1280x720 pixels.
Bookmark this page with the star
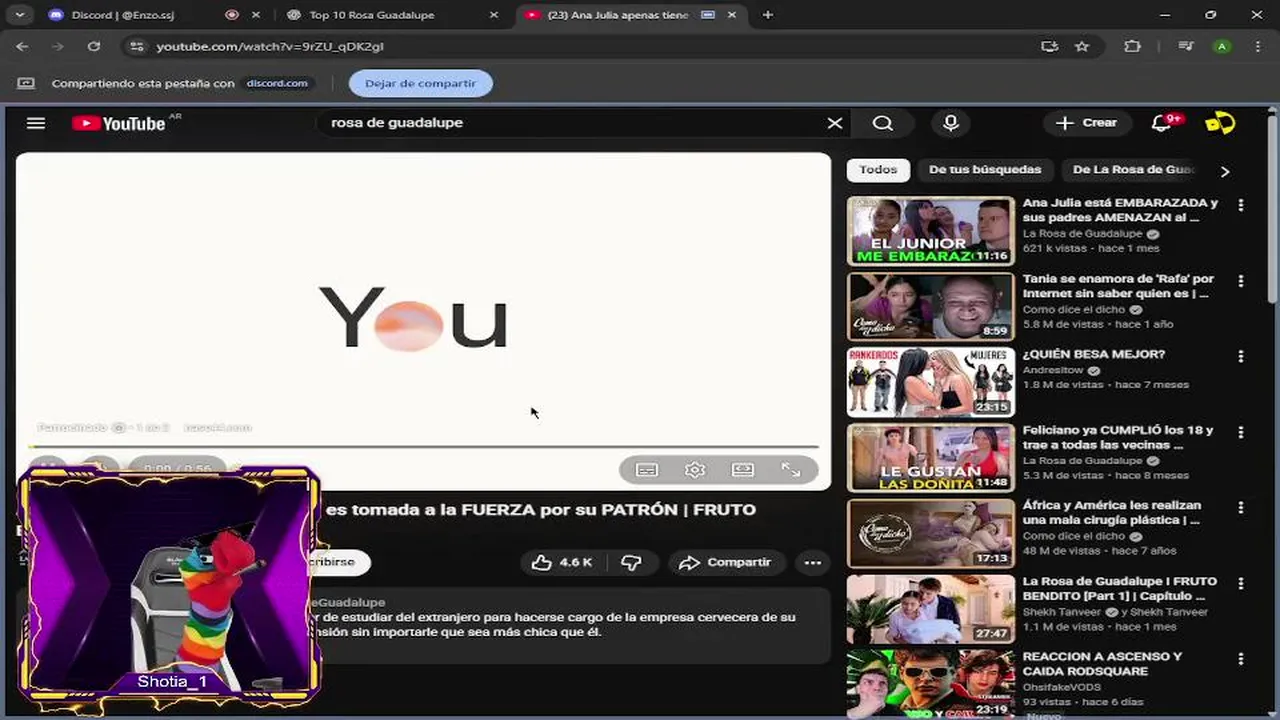pyautogui.click(x=1081, y=46)
